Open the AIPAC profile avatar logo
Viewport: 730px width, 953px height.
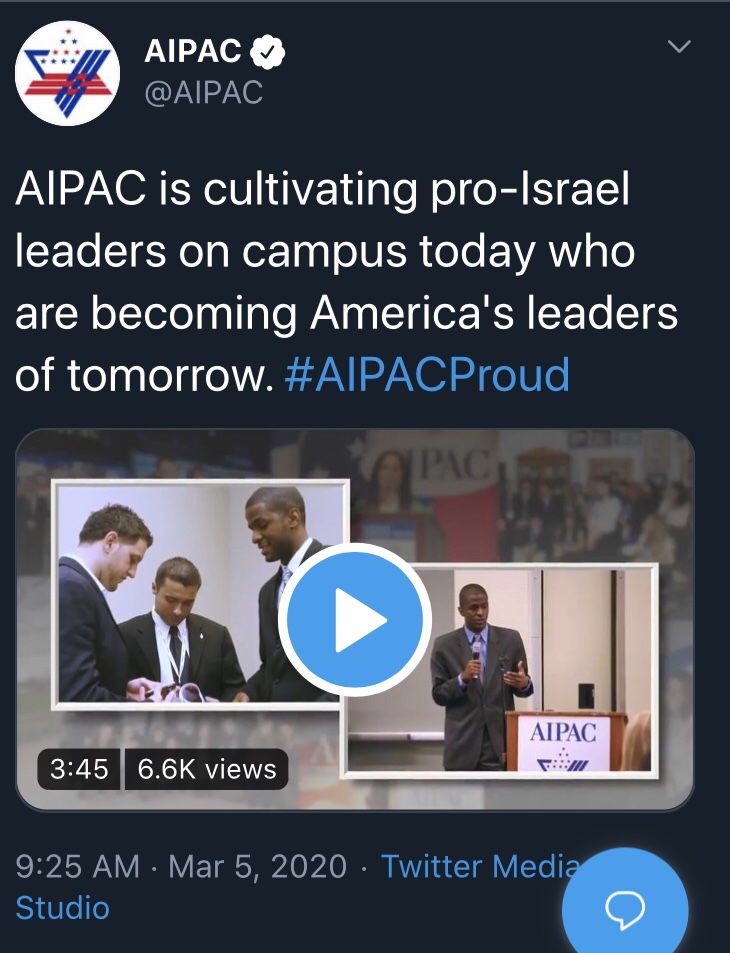[67, 73]
